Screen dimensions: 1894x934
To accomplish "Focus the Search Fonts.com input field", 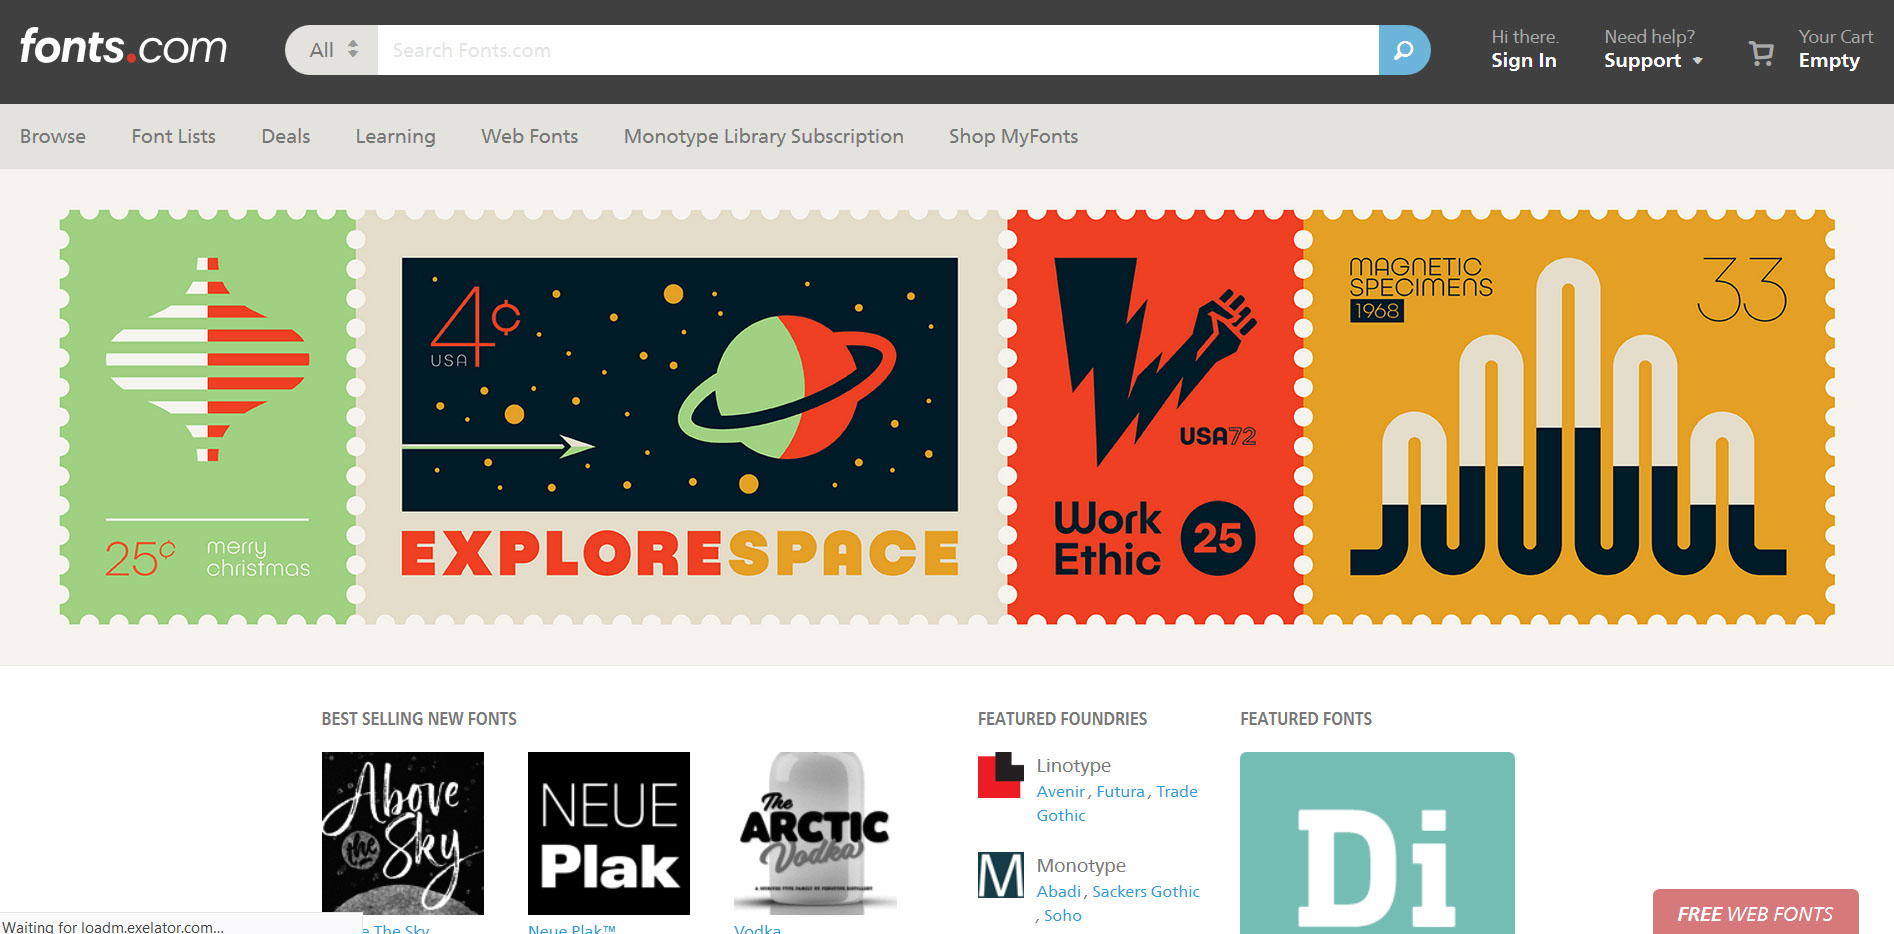I will point(877,50).
